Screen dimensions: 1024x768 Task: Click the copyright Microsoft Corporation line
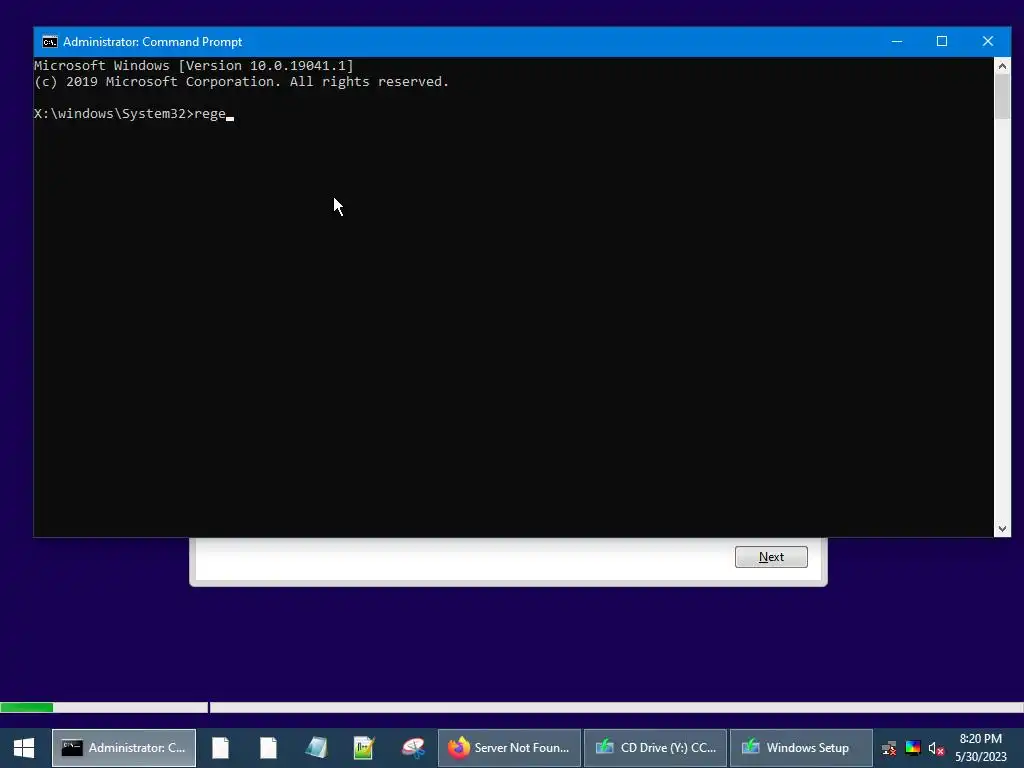point(242,82)
